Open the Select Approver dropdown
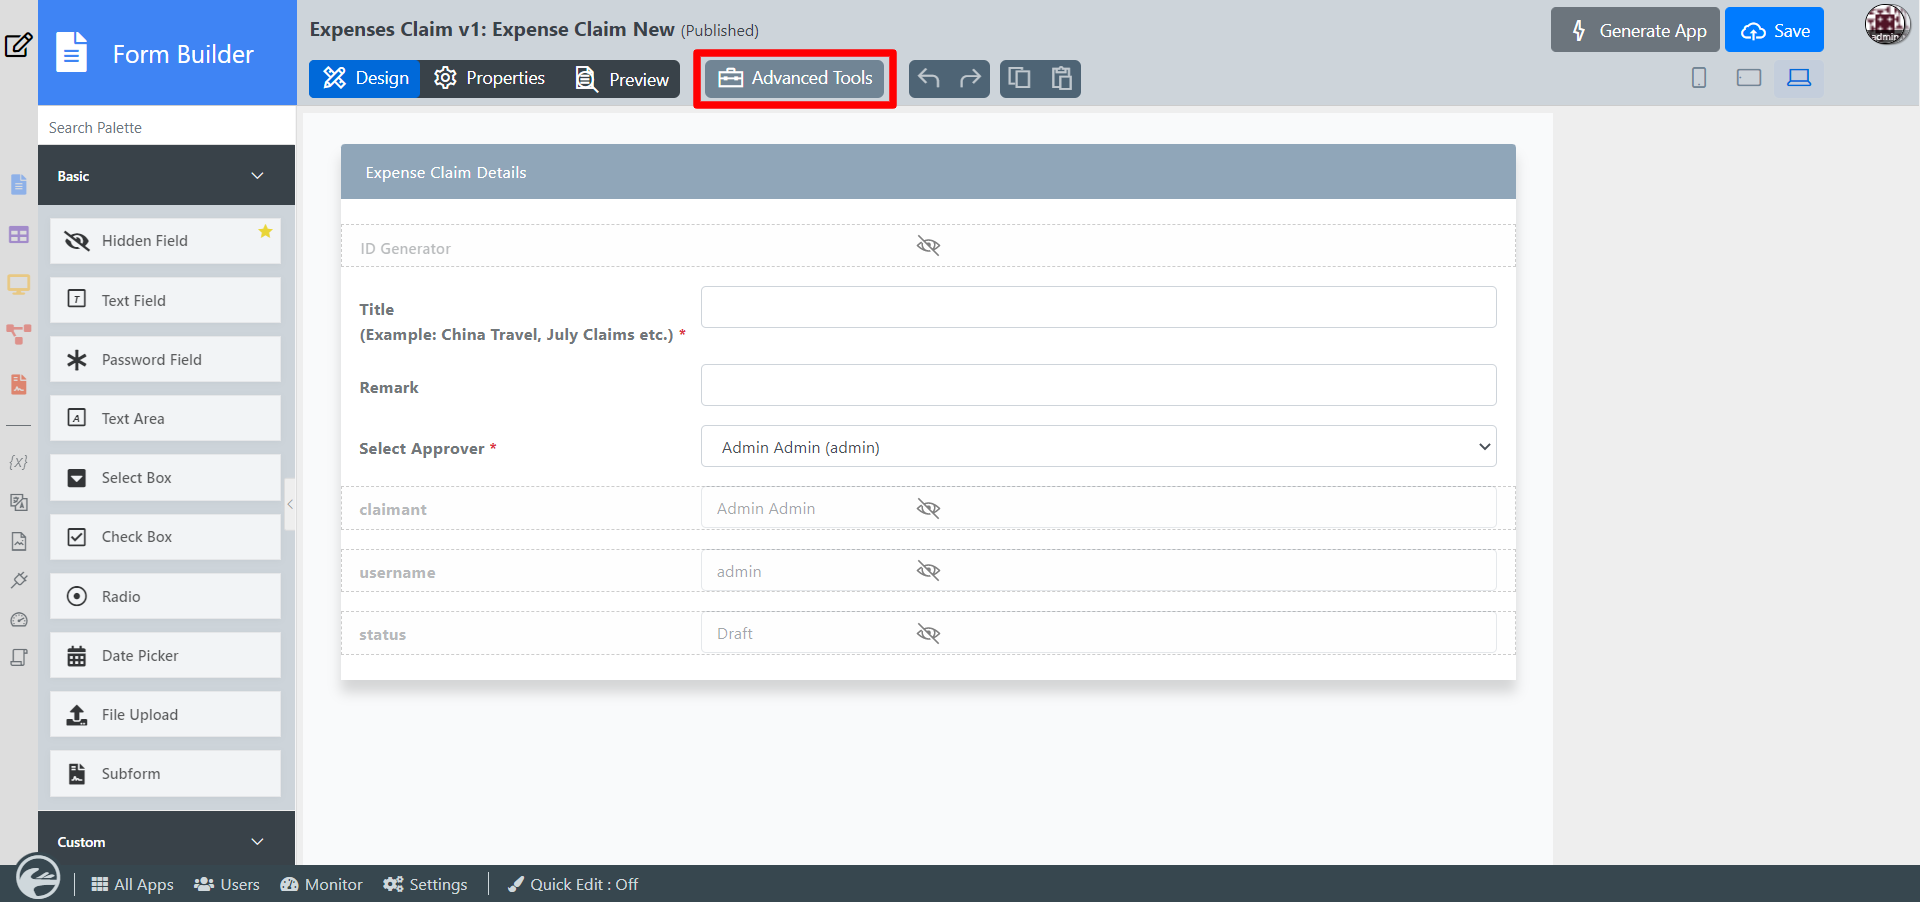 point(1098,447)
